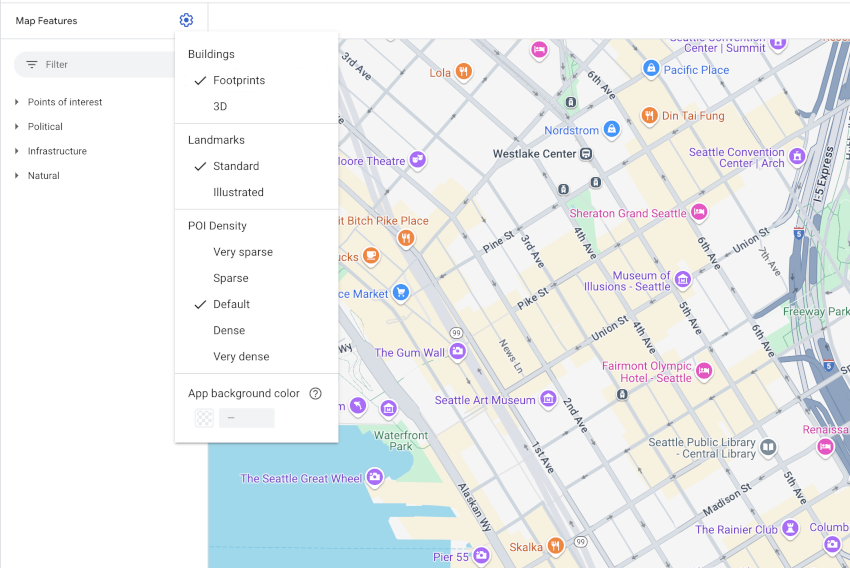Viewport: 850px width, 568px height.
Task: Open help for App background color
Action: point(315,393)
